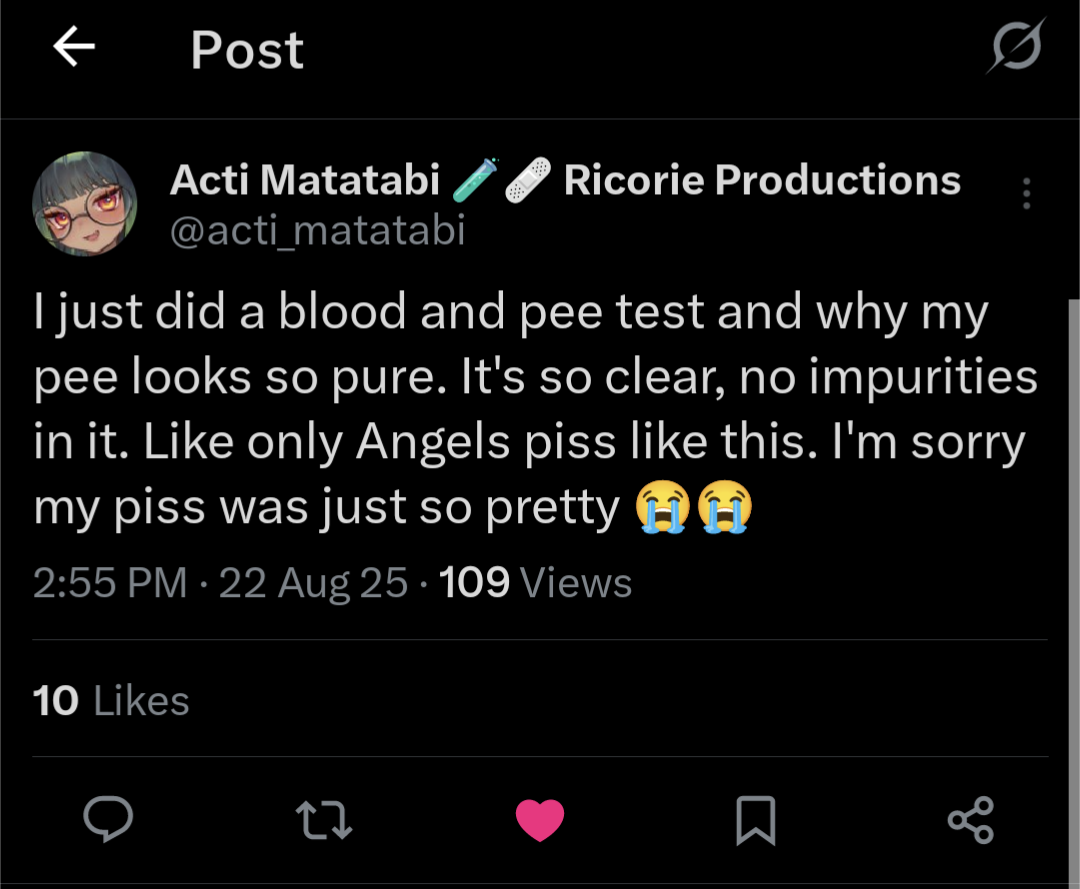Open the three-dot post options menu
Image resolution: width=1080 pixels, height=889 pixels.
(1026, 193)
